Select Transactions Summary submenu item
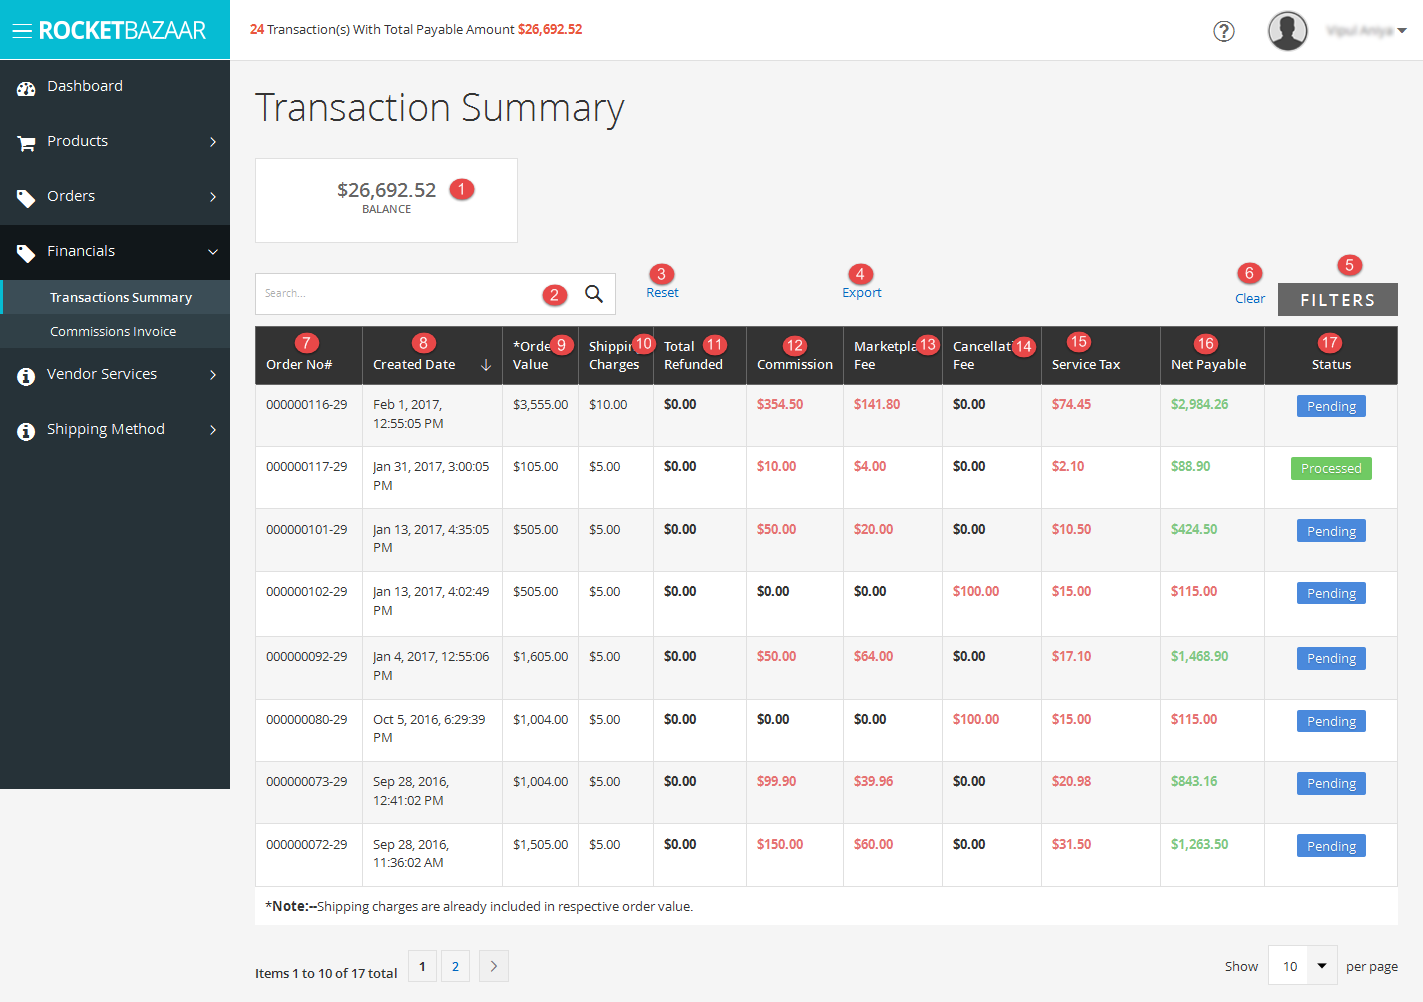Viewport: 1423px width, 1002px height. [121, 297]
